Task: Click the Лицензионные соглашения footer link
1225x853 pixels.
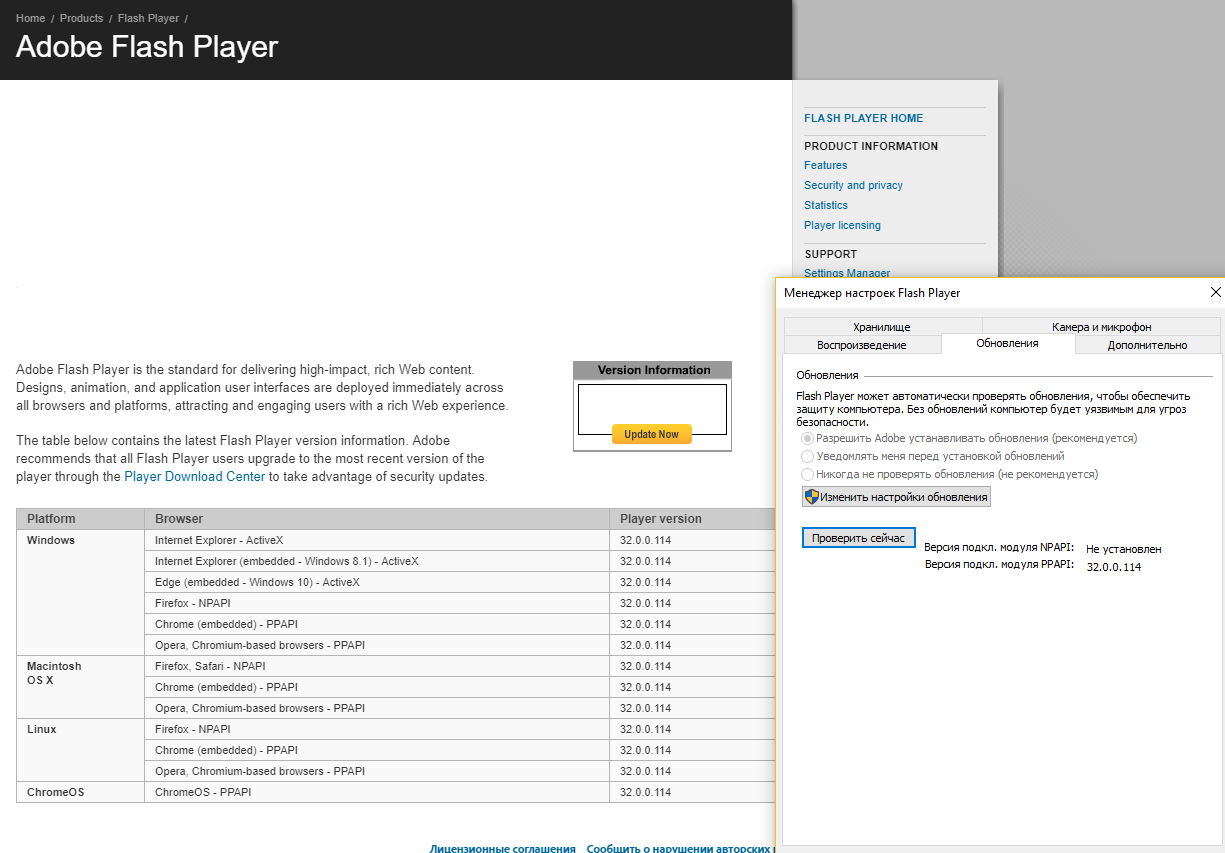Action: click(x=503, y=848)
